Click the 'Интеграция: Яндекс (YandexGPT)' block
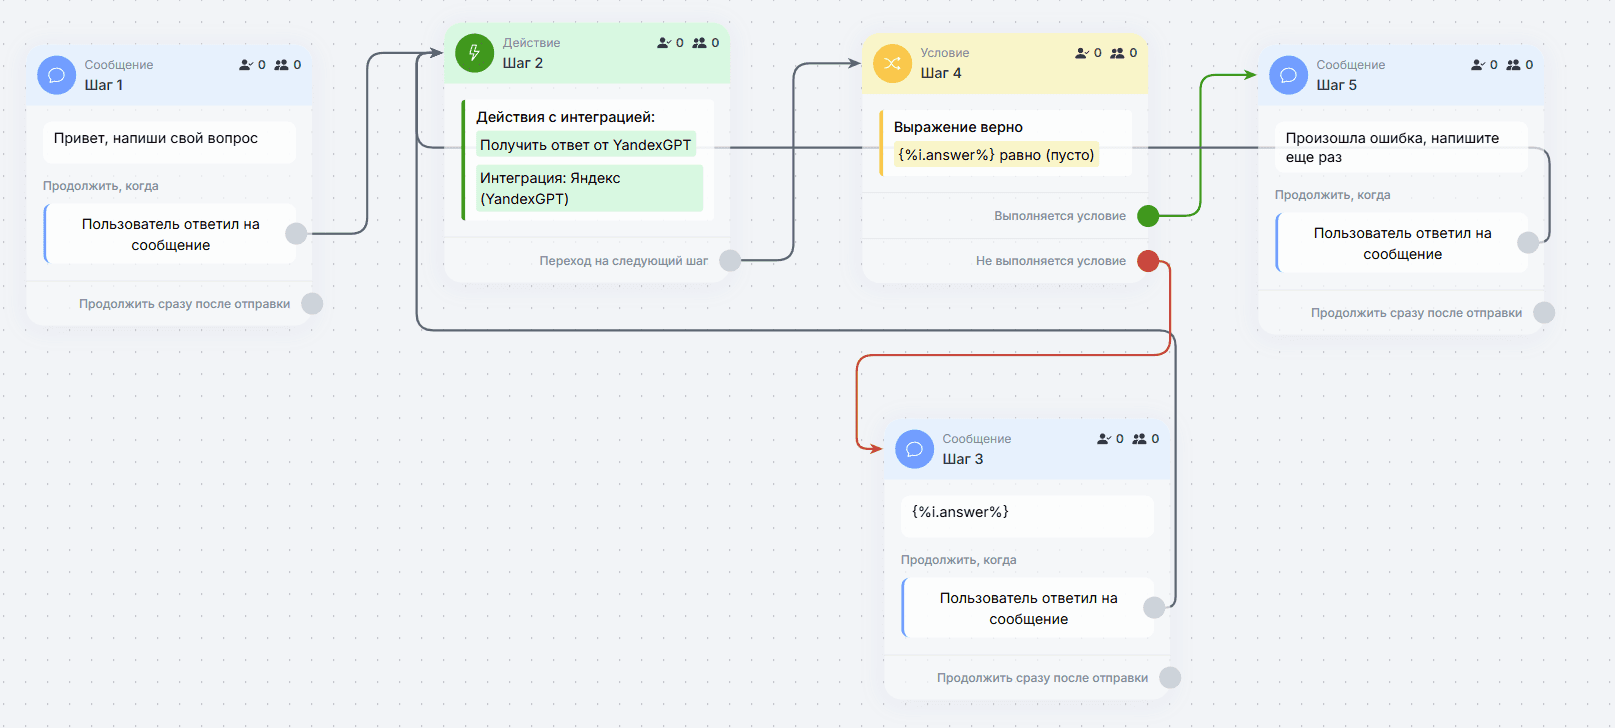The image size is (1615, 728). point(589,188)
